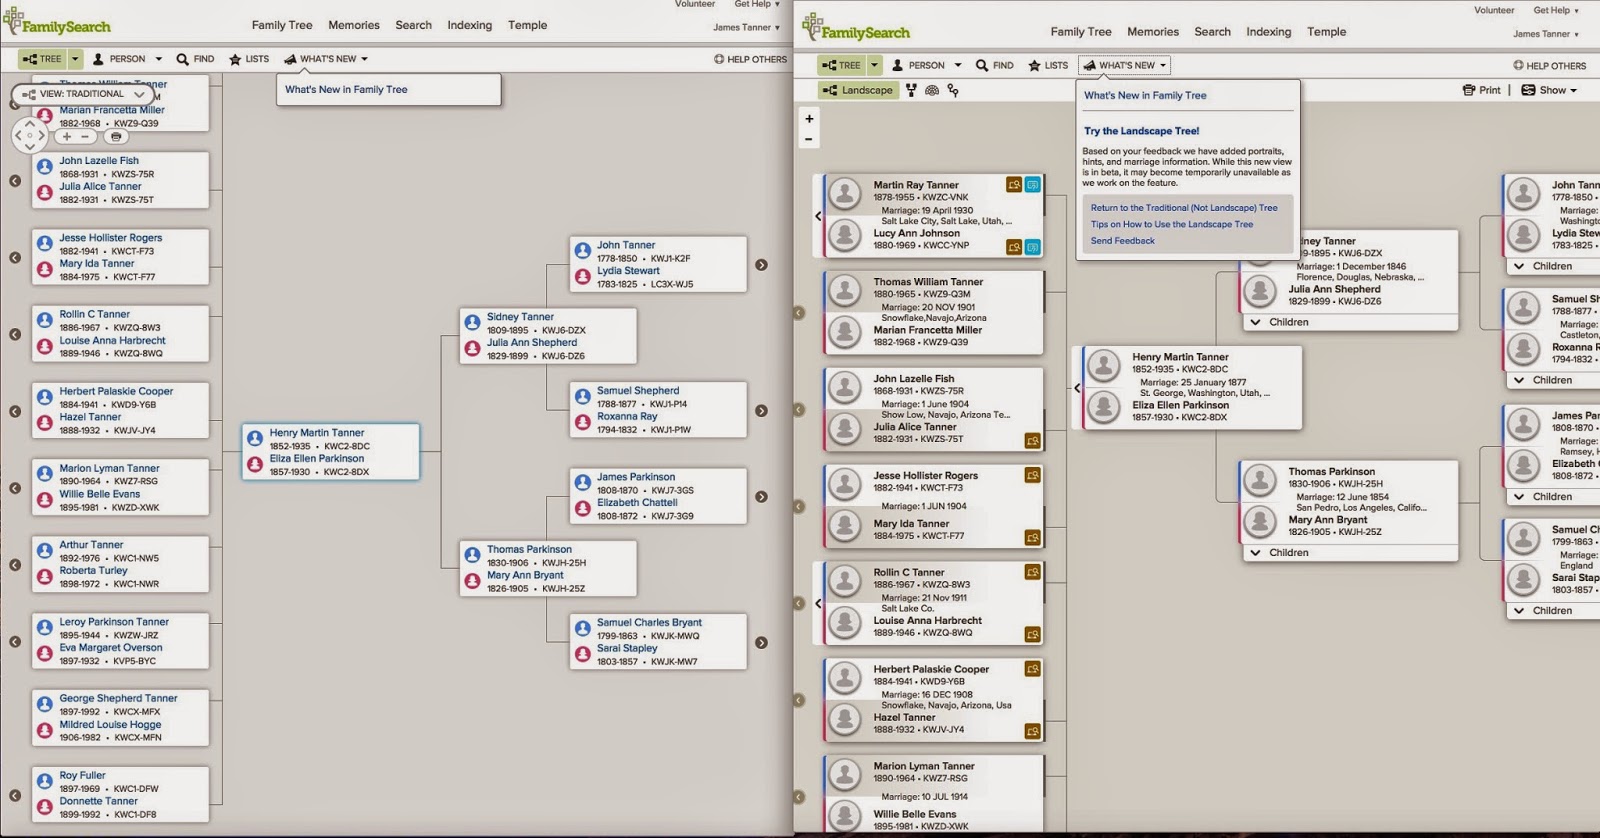Image resolution: width=1600 pixels, height=838 pixels.
Task: Open Memories tab in left window
Action: point(354,25)
